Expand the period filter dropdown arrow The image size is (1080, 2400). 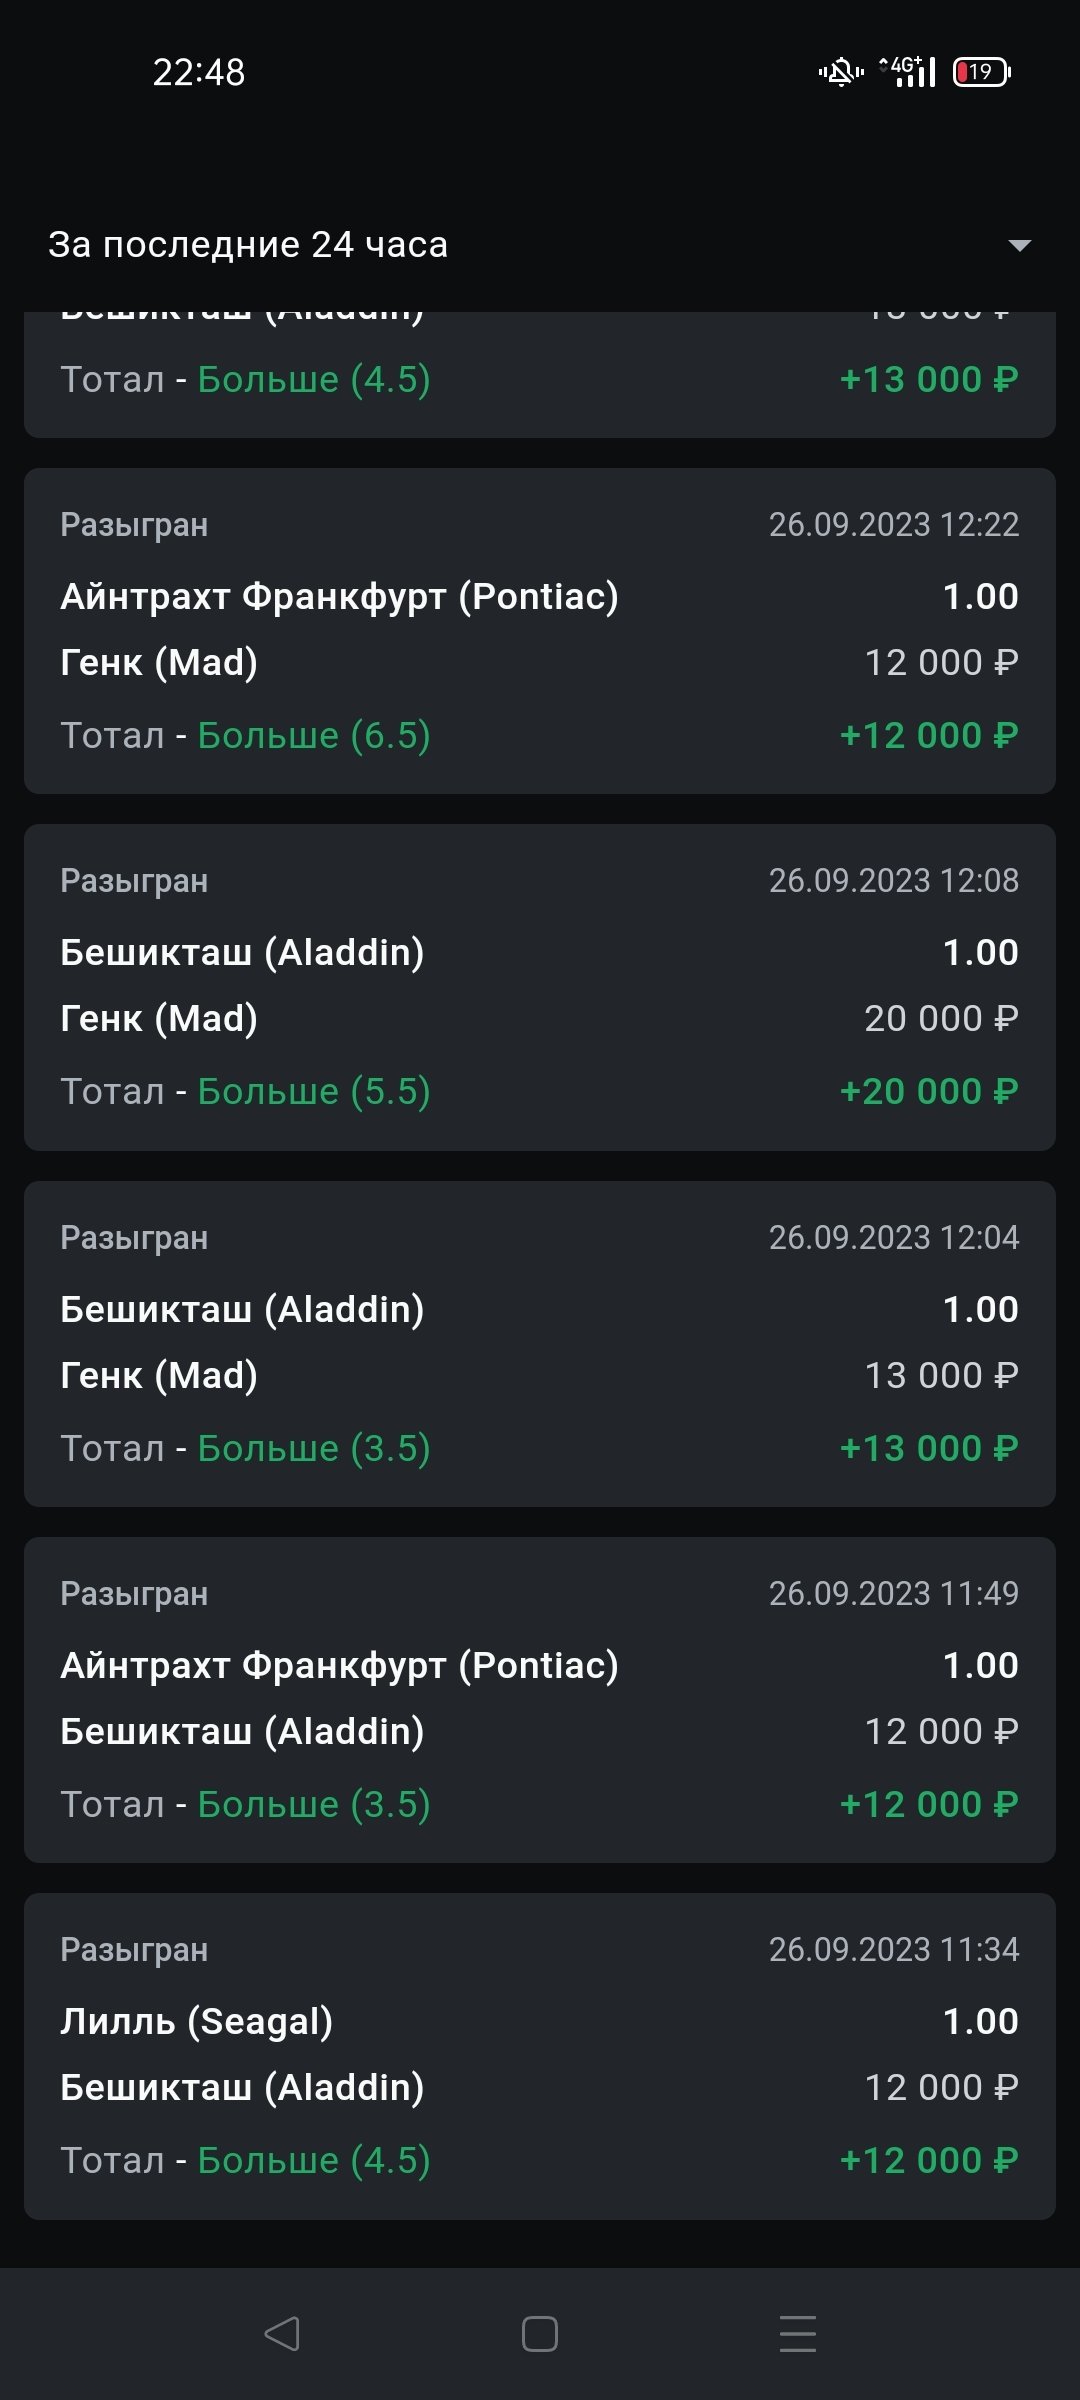[1019, 245]
